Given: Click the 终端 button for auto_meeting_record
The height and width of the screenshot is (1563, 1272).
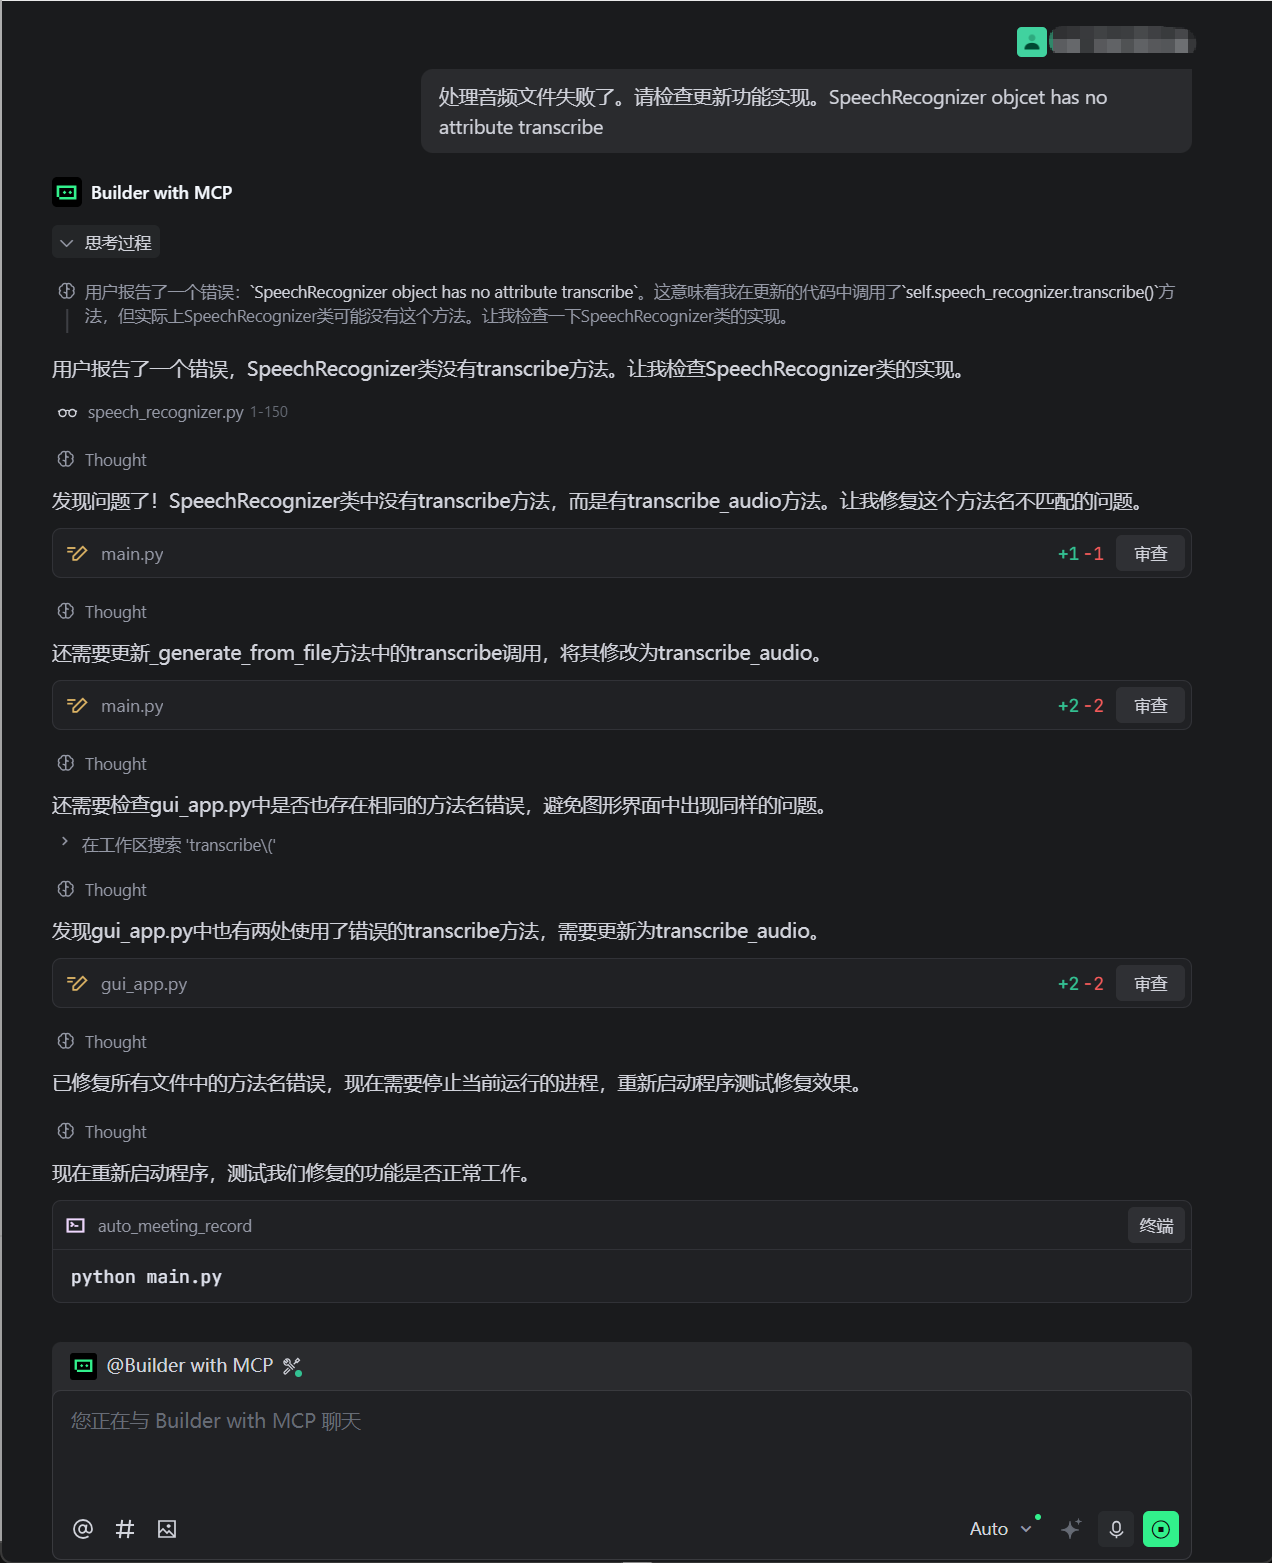Looking at the screenshot, I should pos(1156,1224).
